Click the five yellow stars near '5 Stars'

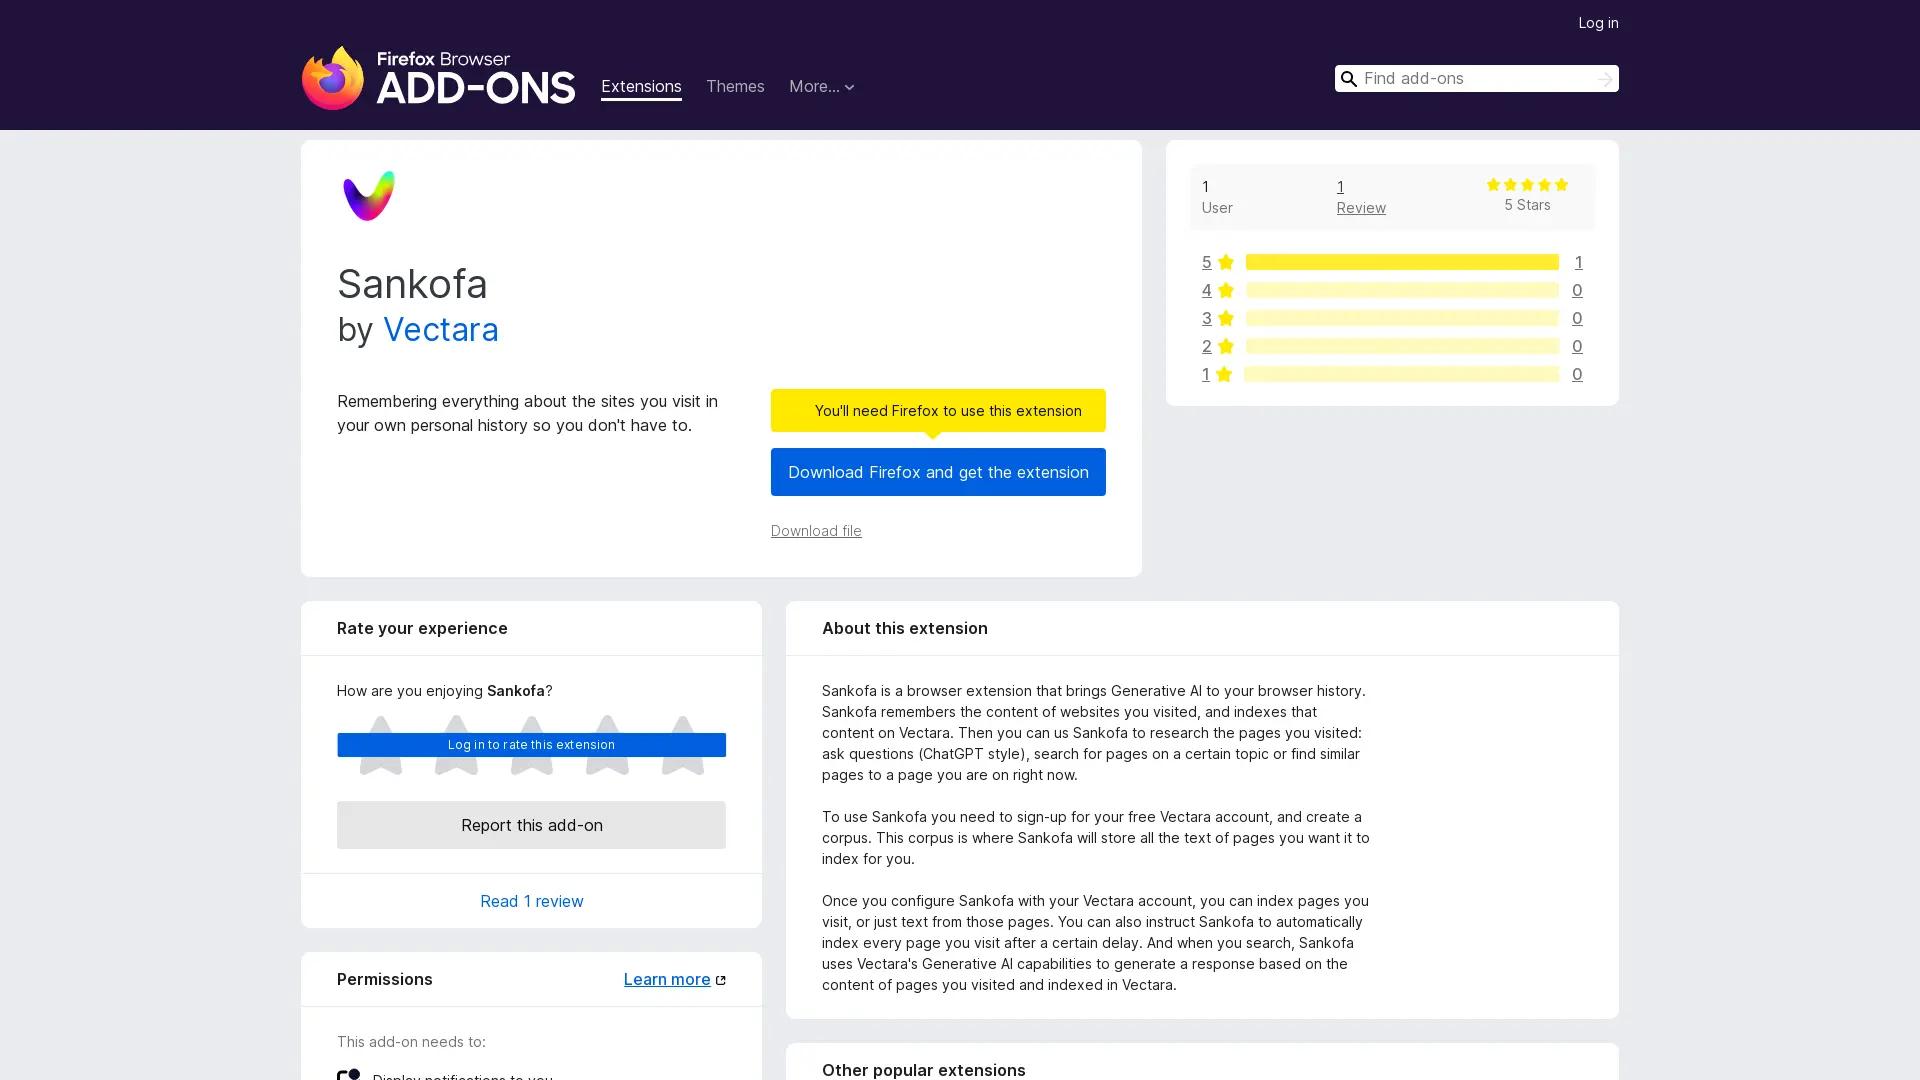tap(1527, 185)
